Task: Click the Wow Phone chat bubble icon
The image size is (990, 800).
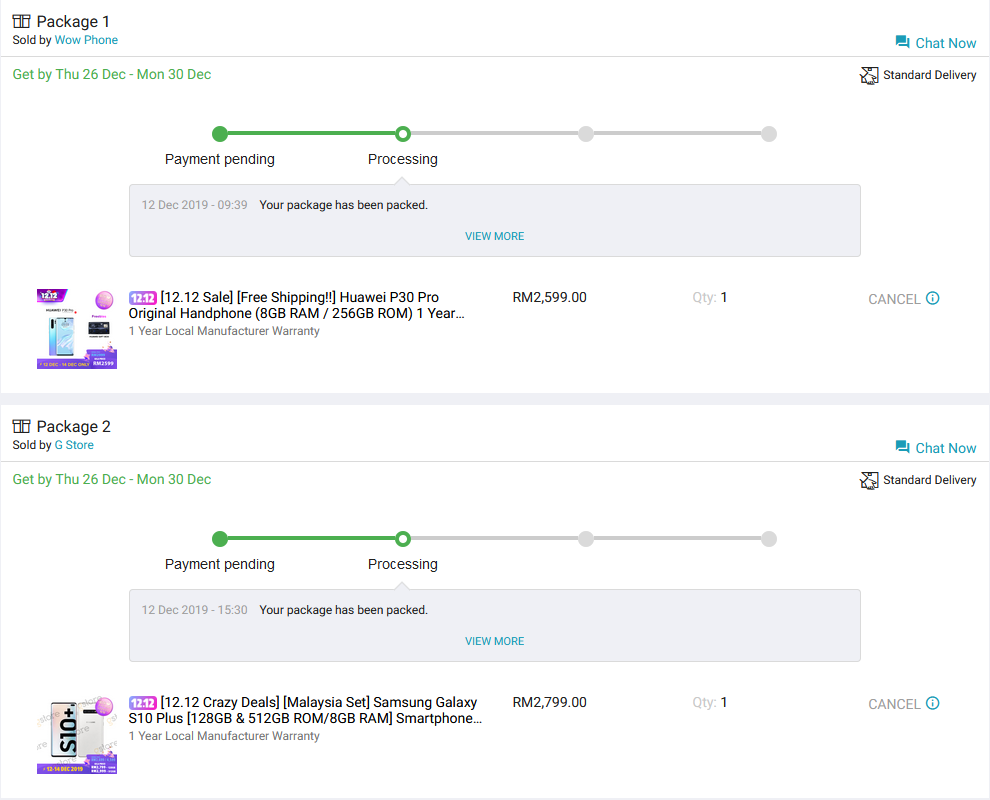Action: pyautogui.click(x=902, y=42)
